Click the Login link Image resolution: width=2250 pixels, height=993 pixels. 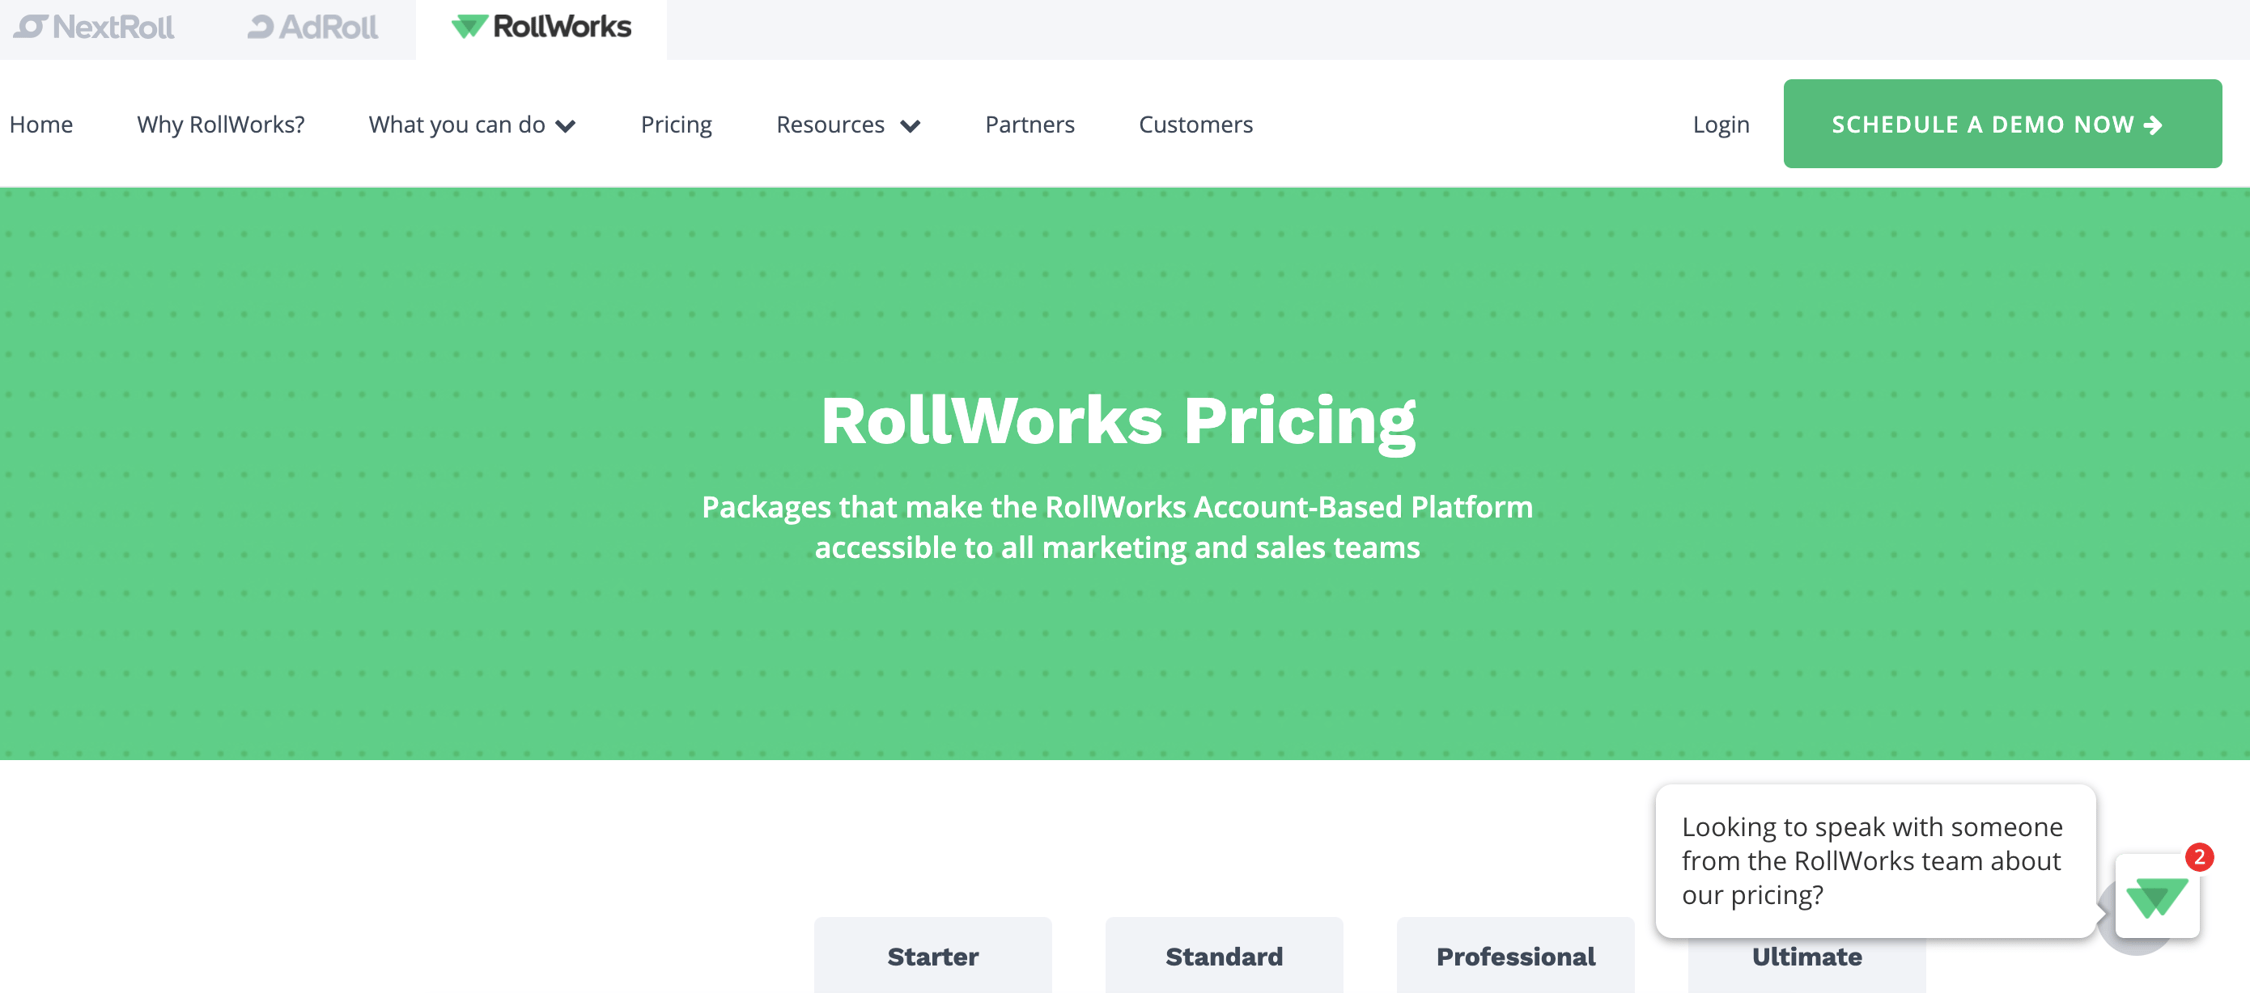[1720, 125]
